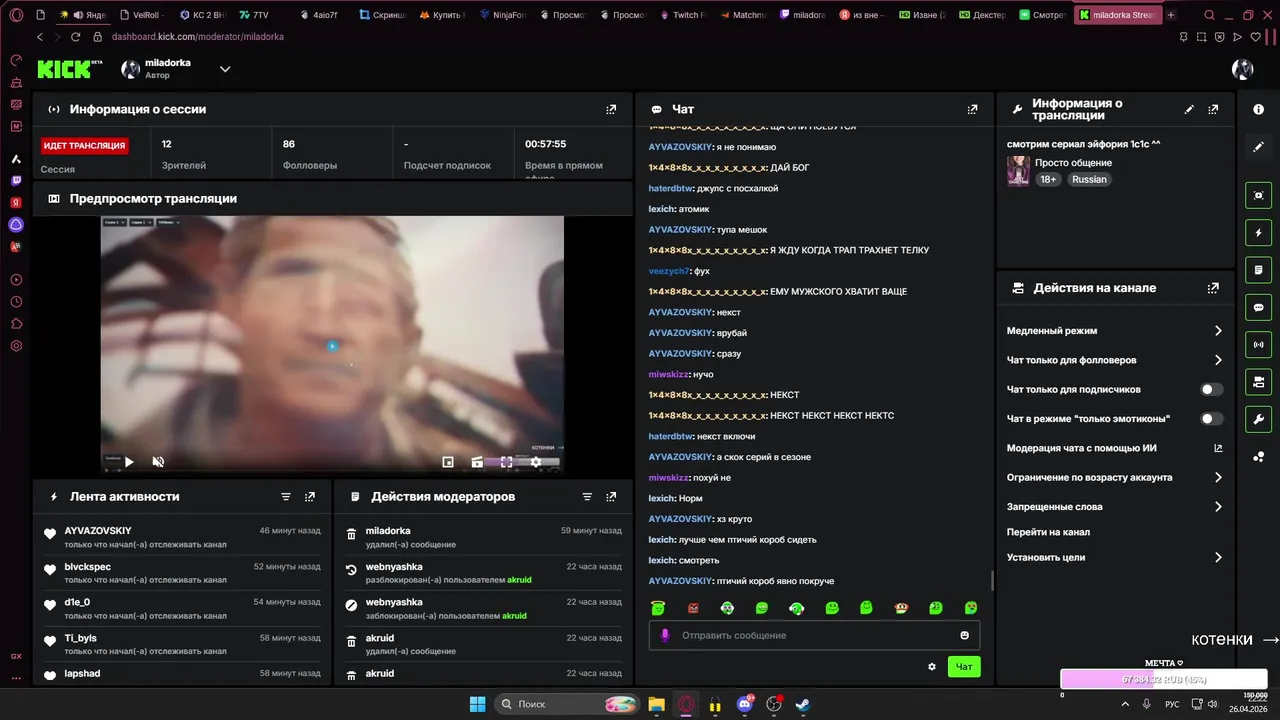Viewport: 1280px width, 720px height.
Task: Click the Russian language tag
Action: (1089, 179)
